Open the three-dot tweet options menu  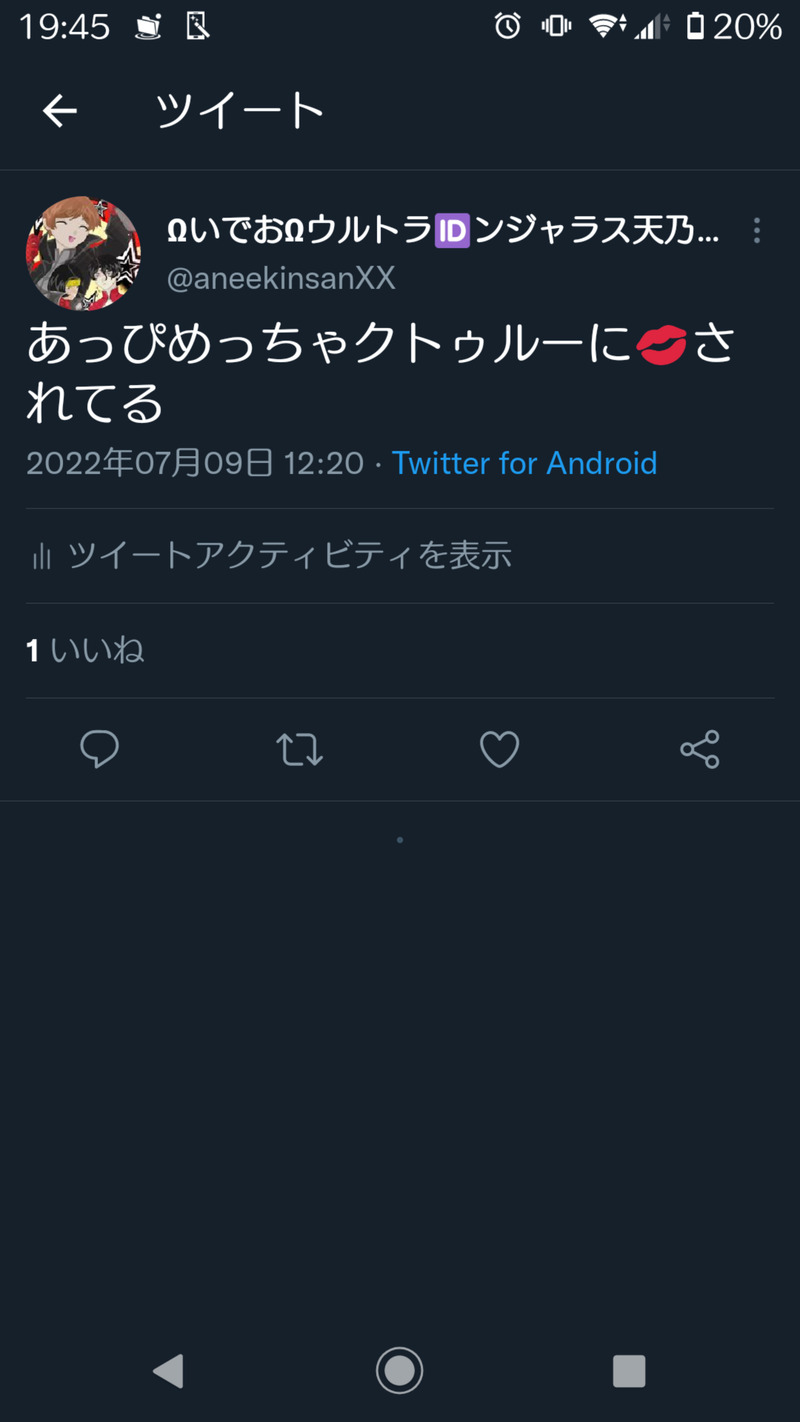click(757, 231)
